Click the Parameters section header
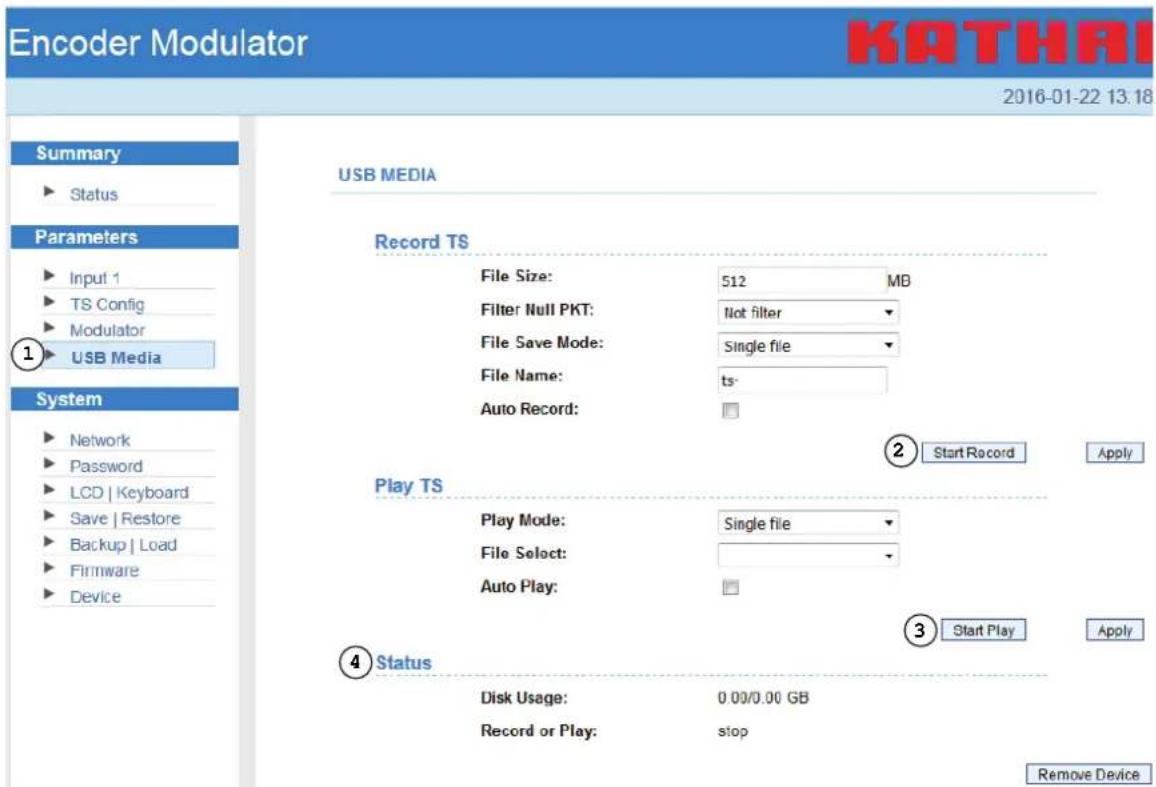Viewport: 1156px width, 787px height. (x=125, y=237)
